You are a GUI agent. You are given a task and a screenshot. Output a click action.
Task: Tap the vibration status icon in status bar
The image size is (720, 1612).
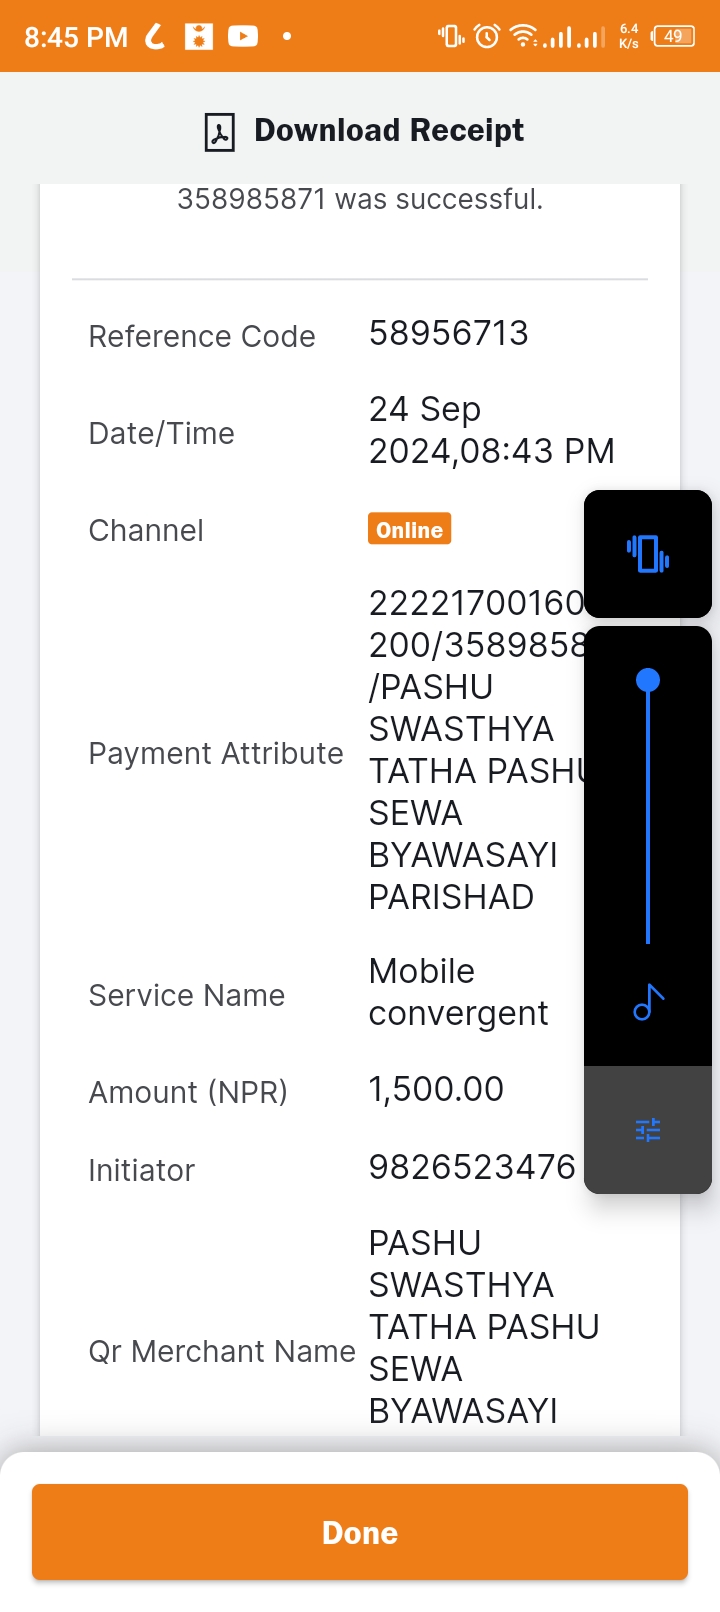point(451,37)
